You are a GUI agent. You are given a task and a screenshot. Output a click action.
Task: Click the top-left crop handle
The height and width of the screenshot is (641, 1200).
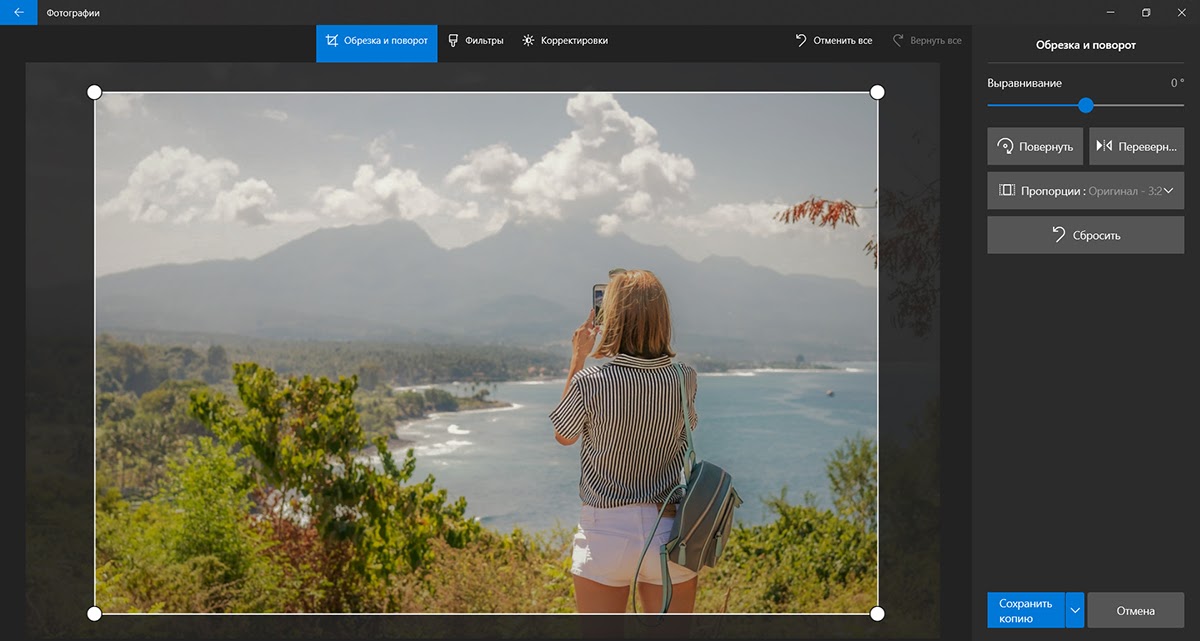point(95,92)
